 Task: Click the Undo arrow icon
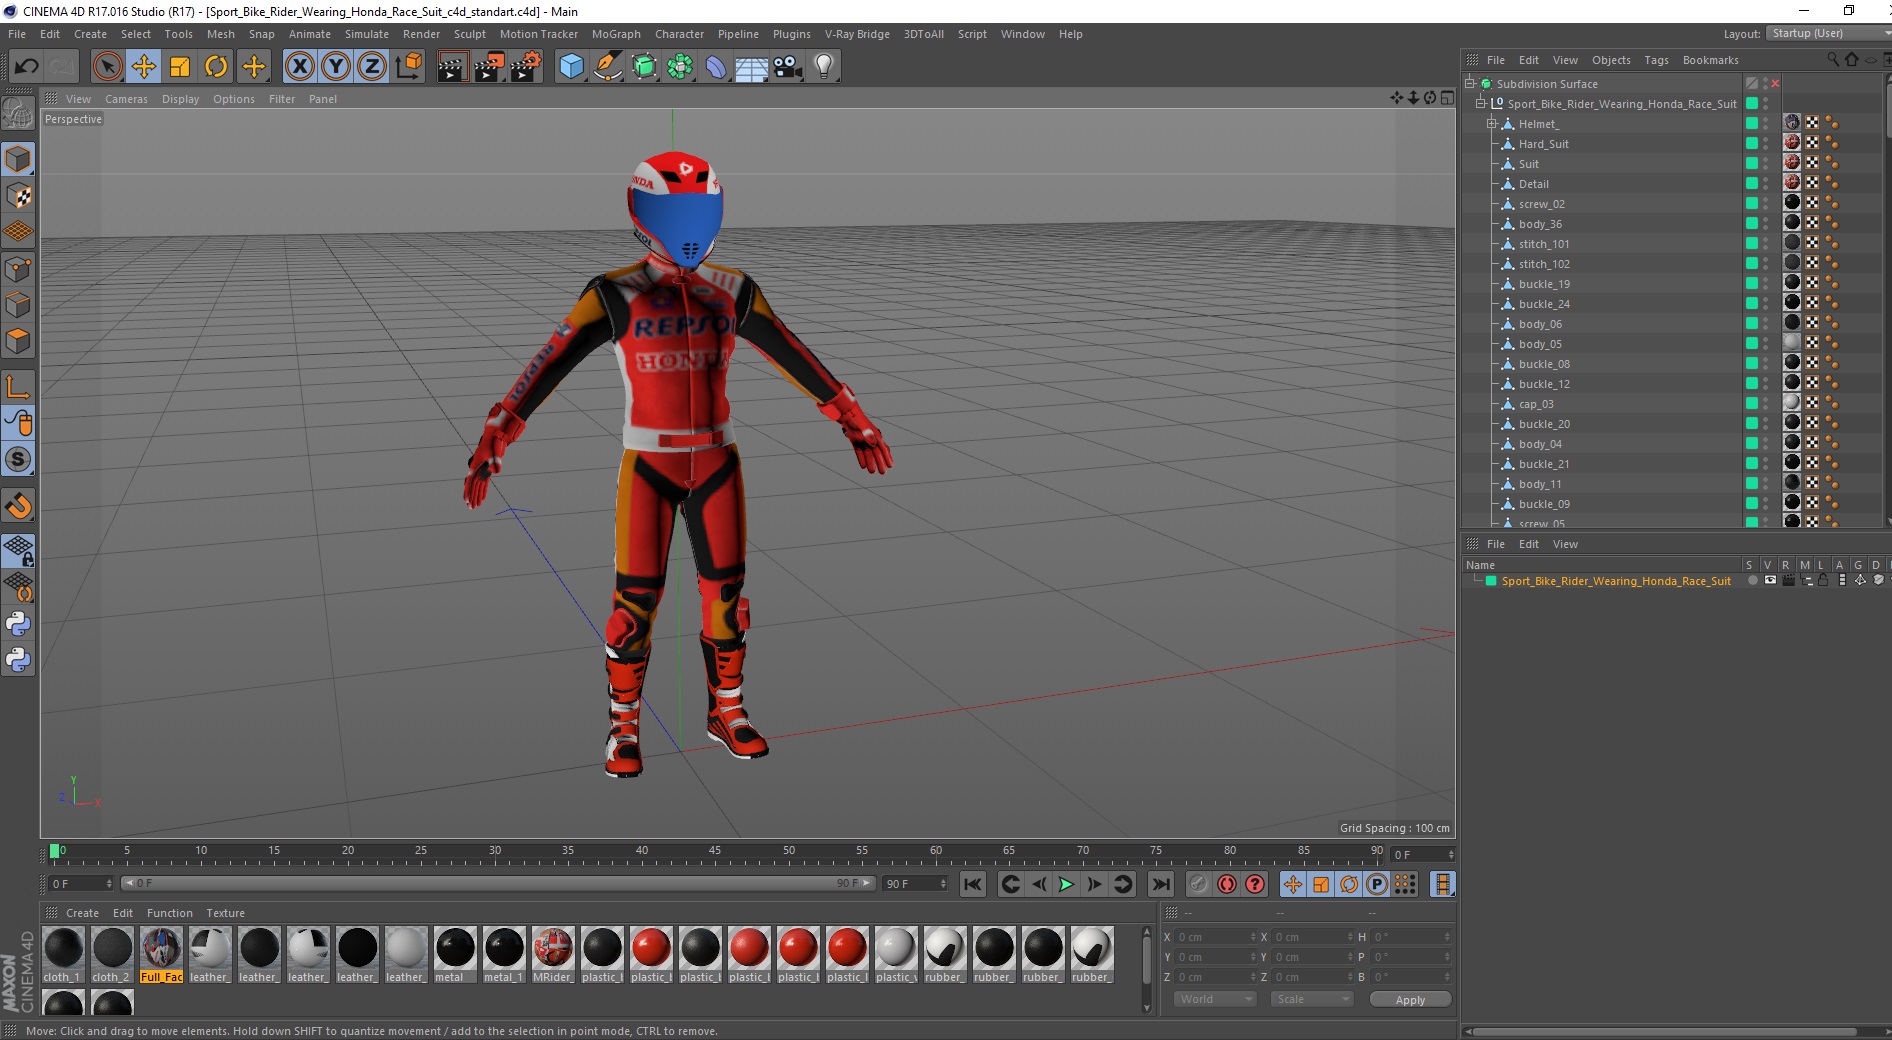point(26,67)
